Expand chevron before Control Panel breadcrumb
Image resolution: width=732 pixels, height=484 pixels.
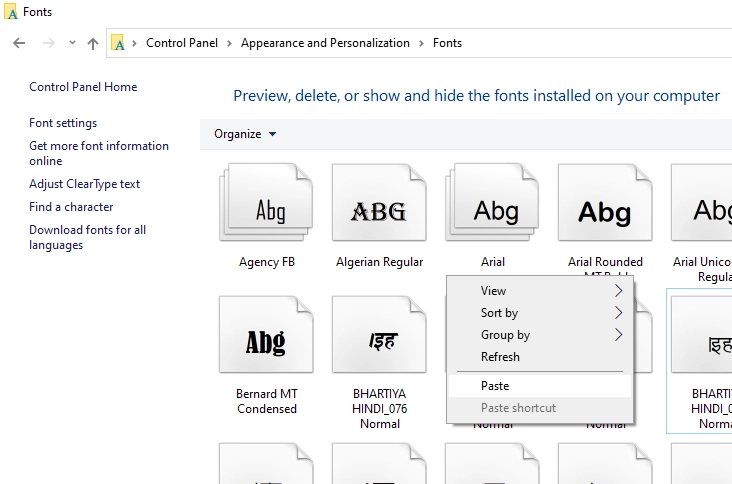[134, 43]
